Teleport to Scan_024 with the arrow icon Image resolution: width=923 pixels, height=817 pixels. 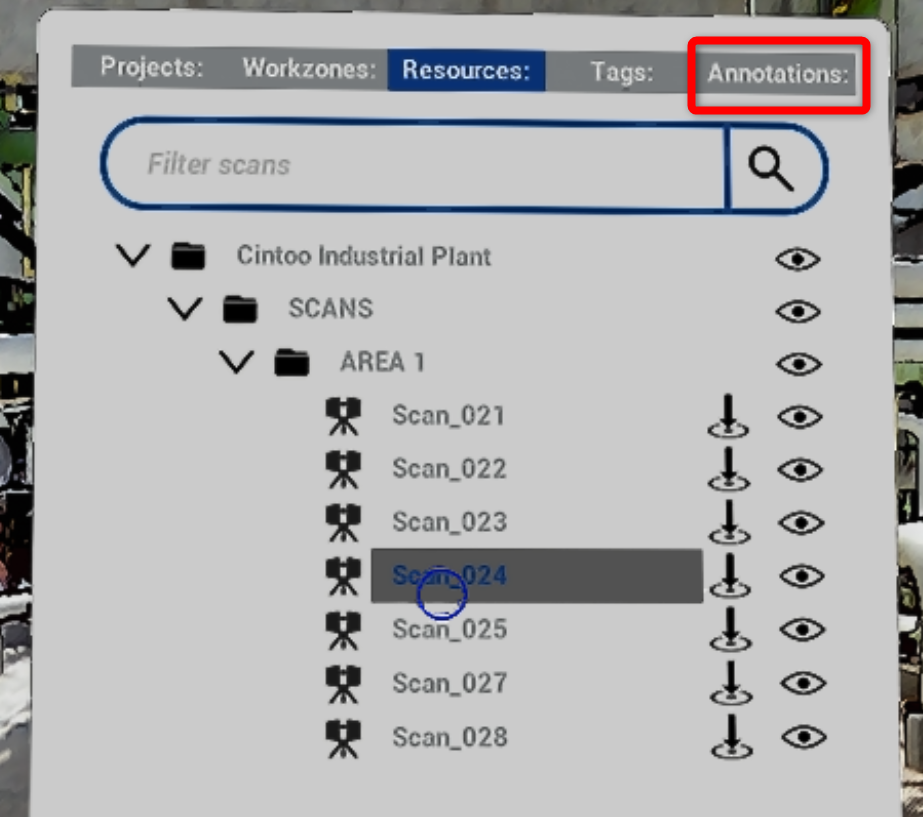click(728, 577)
